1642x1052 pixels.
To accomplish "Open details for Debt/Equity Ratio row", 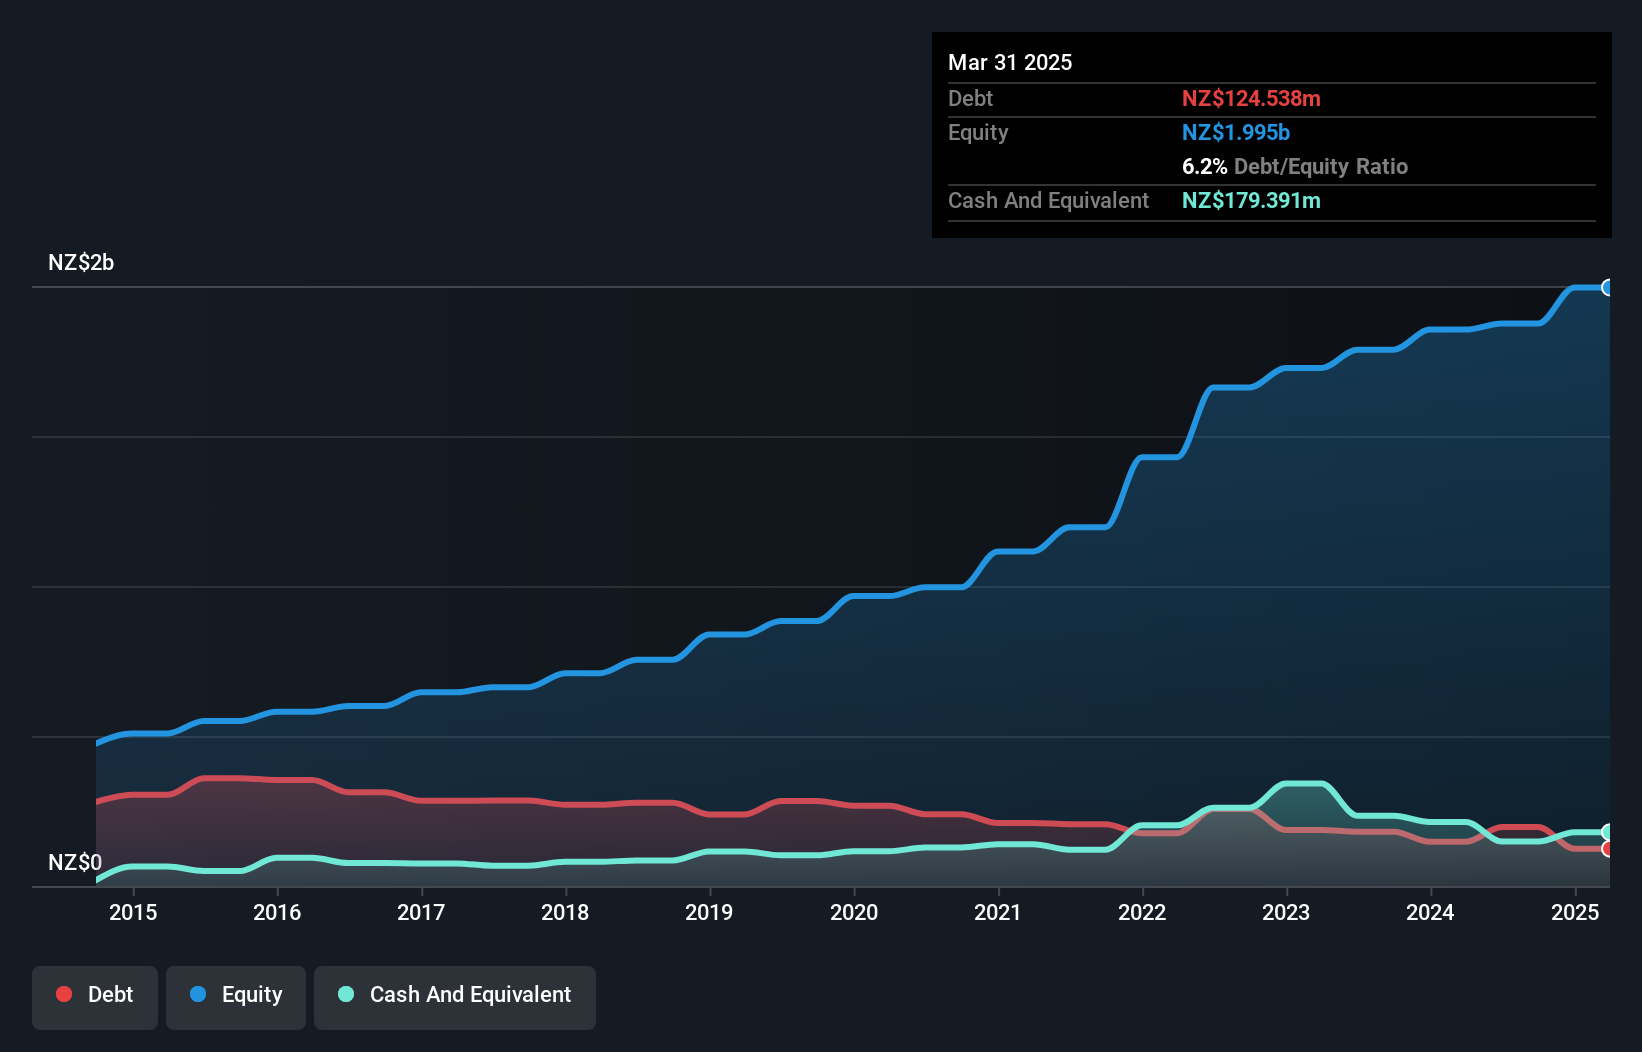I will pos(1295,166).
